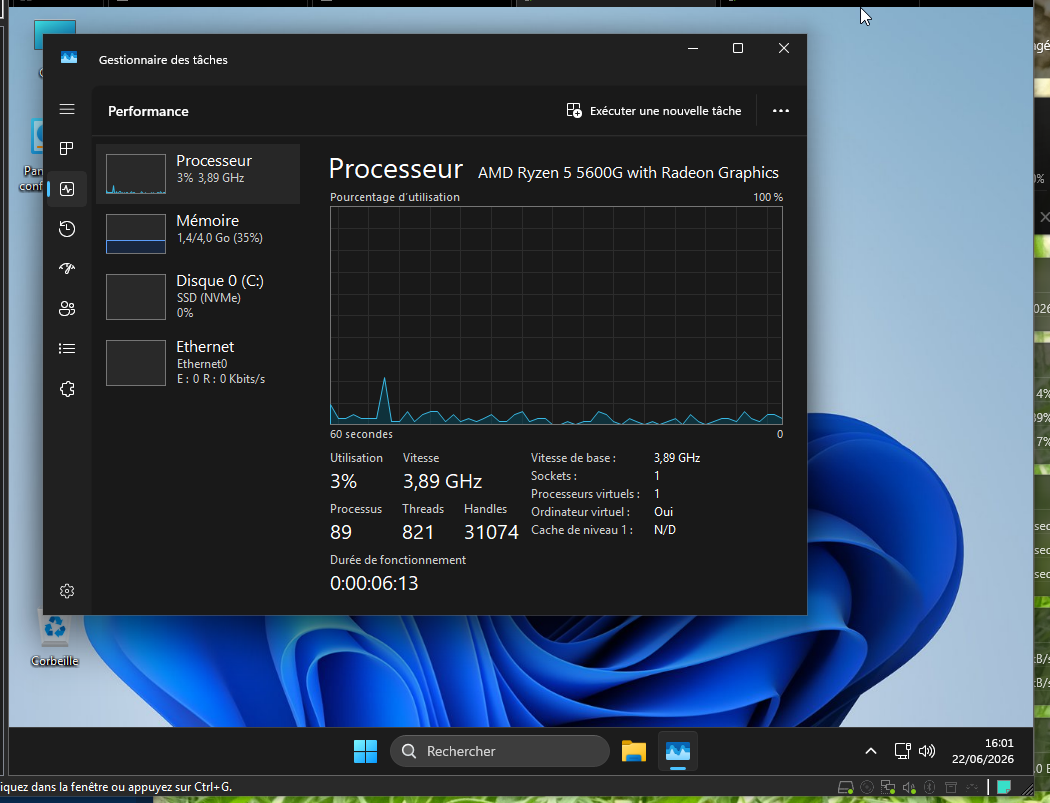
Task: Click the CPU usage percentage graph
Action: click(x=556, y=315)
